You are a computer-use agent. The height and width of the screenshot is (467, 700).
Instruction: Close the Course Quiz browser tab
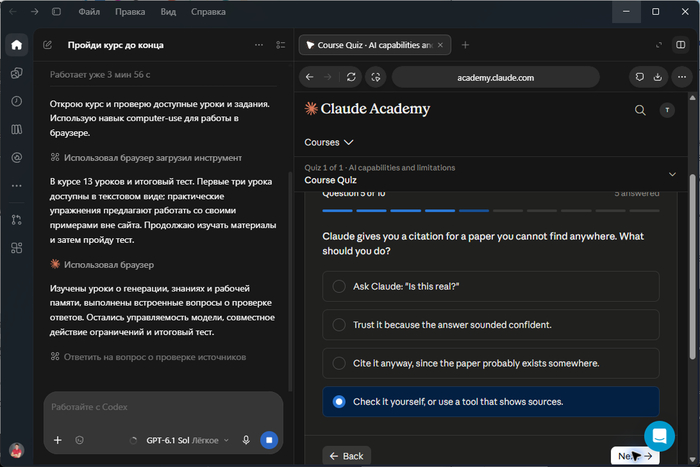440,45
